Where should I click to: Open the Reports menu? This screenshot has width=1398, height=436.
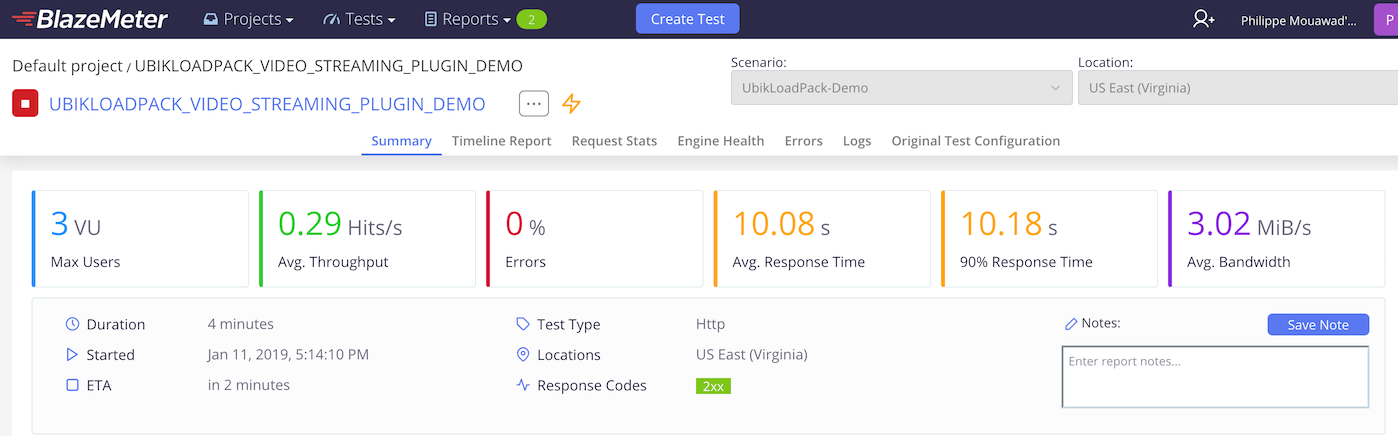coord(467,19)
